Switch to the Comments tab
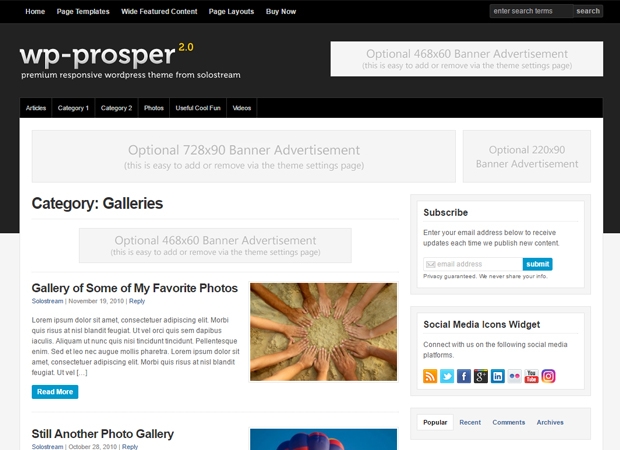Image resolution: width=620 pixels, height=450 pixels. (508, 422)
